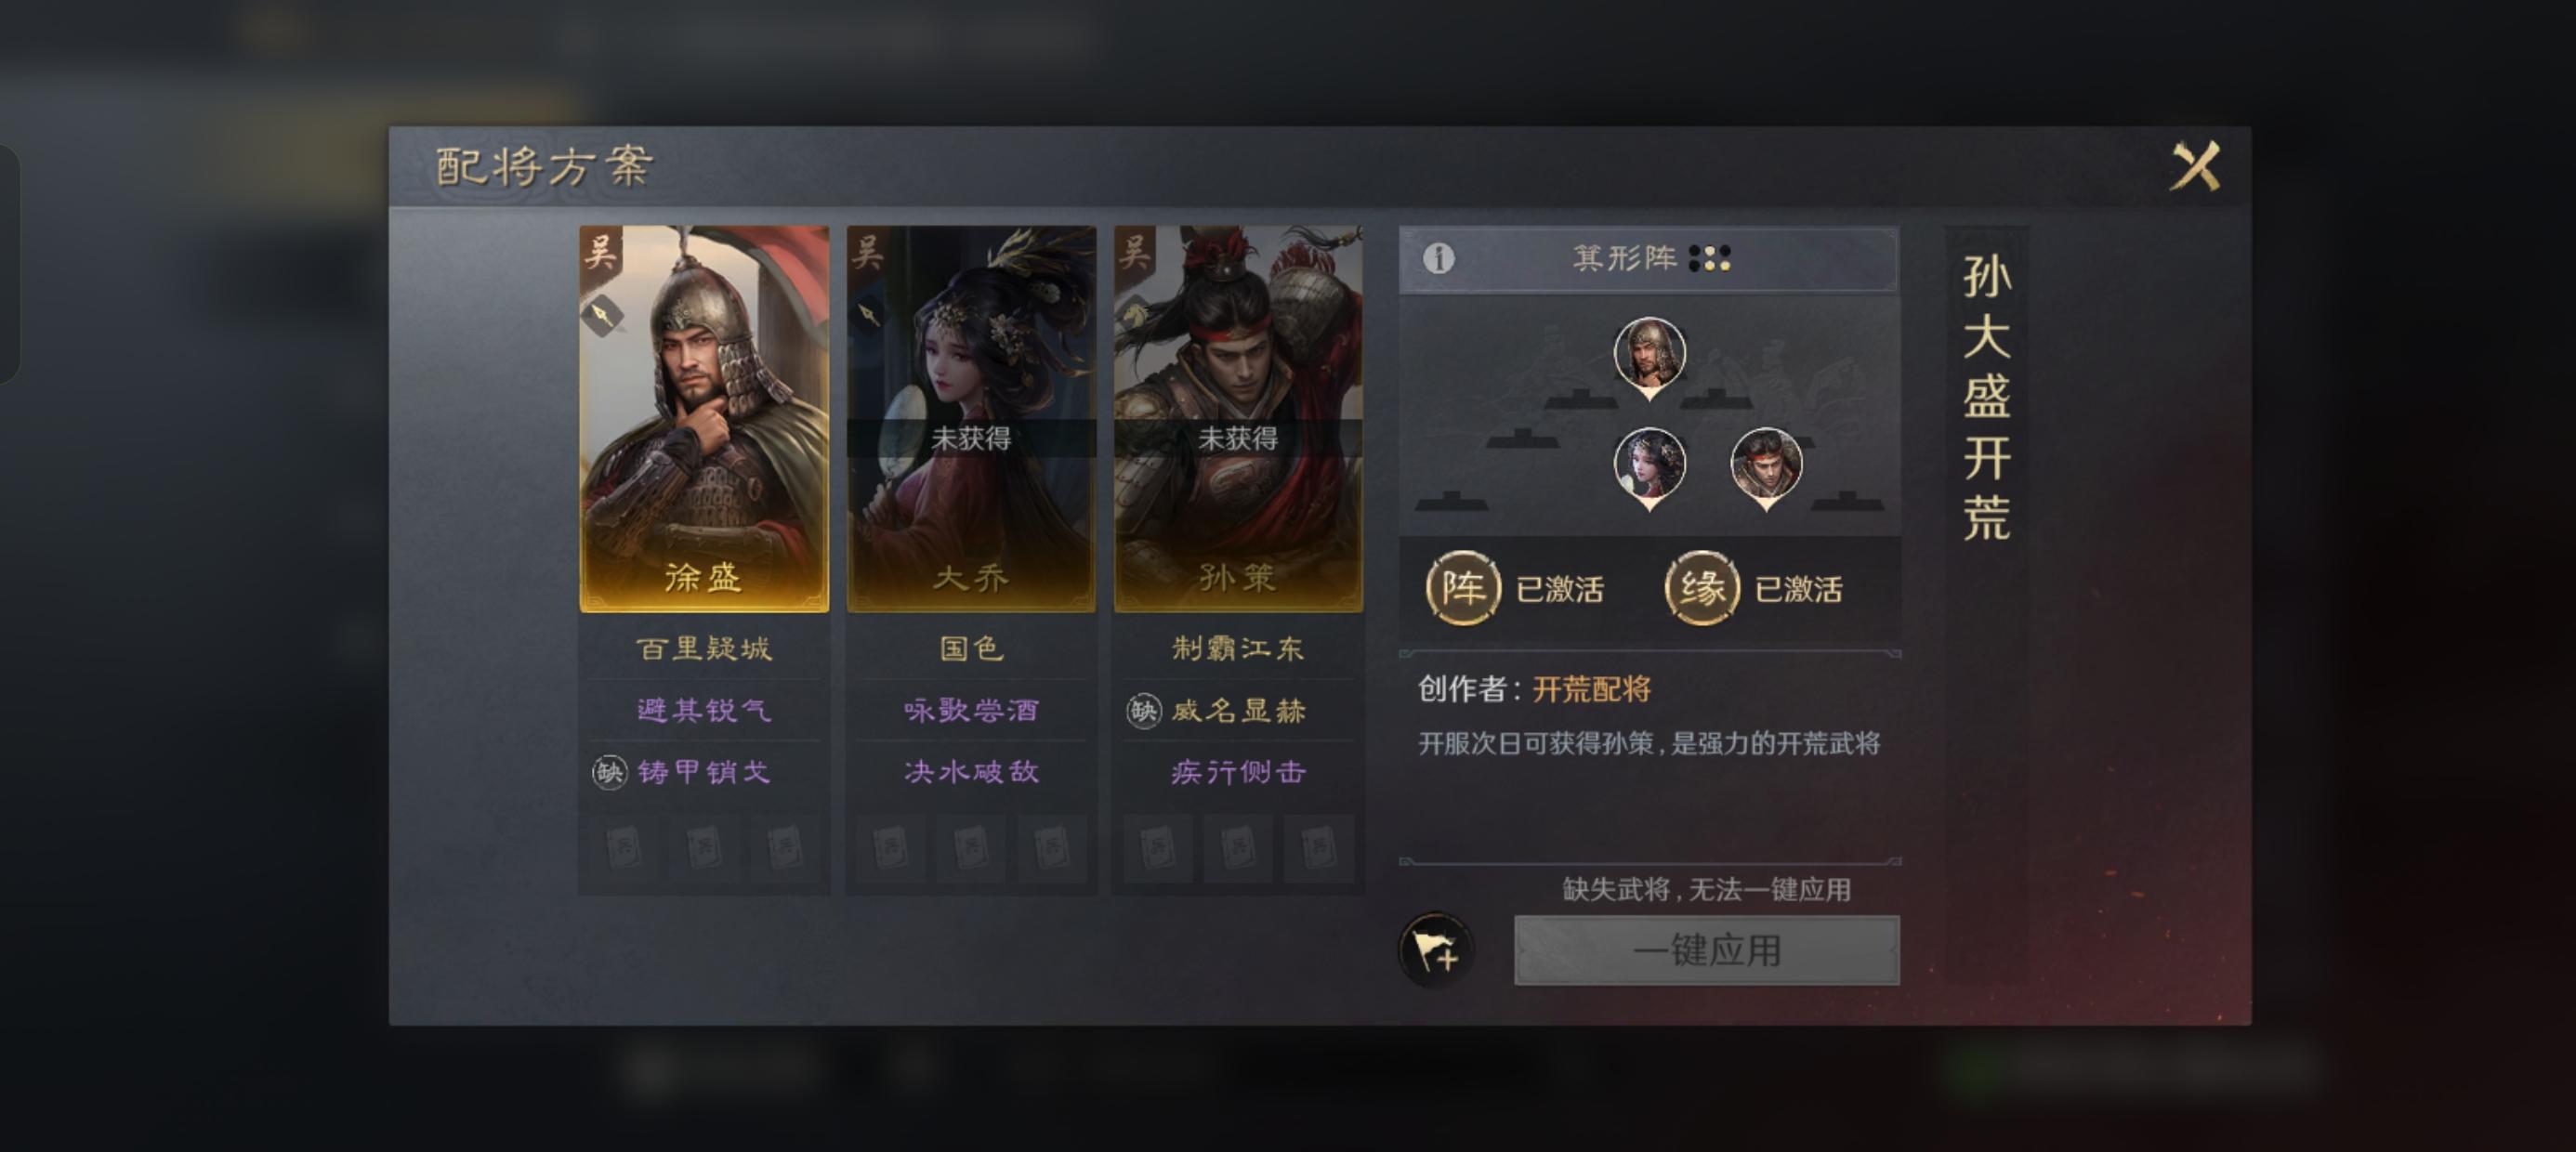The image size is (2576, 1152).
Task: Click the 缺 marker beside 威名显赫
Action: coord(1144,711)
